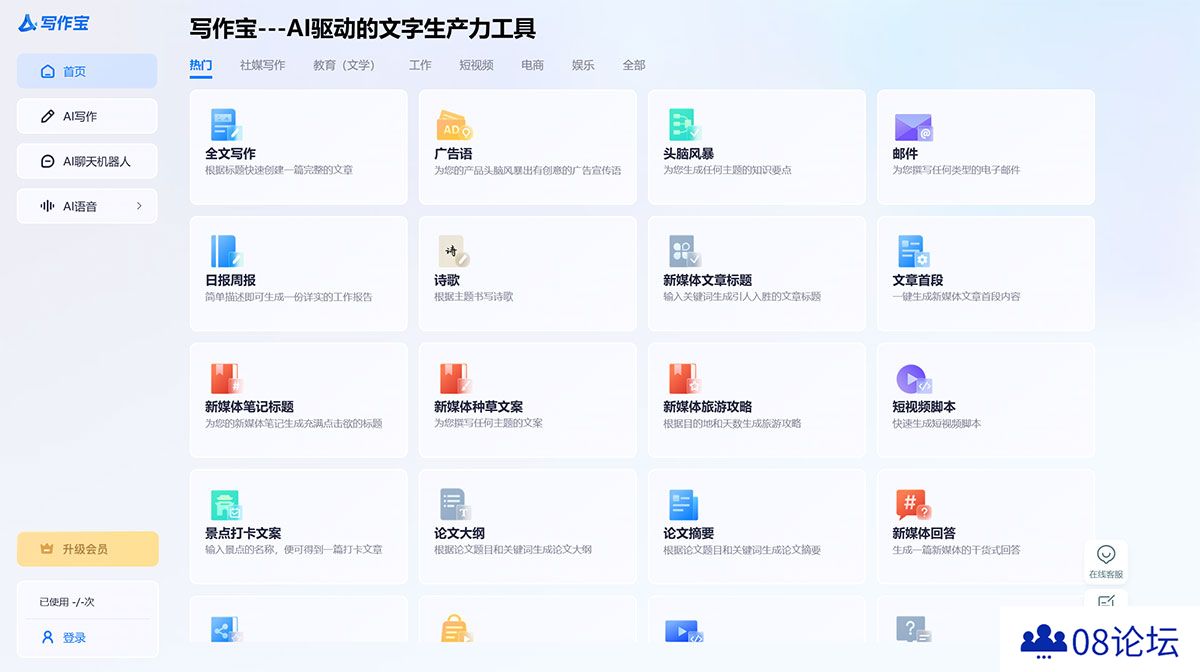Click the feedback edit icon below 在线客服
Image resolution: width=1200 pixels, height=672 pixels.
[1106, 602]
